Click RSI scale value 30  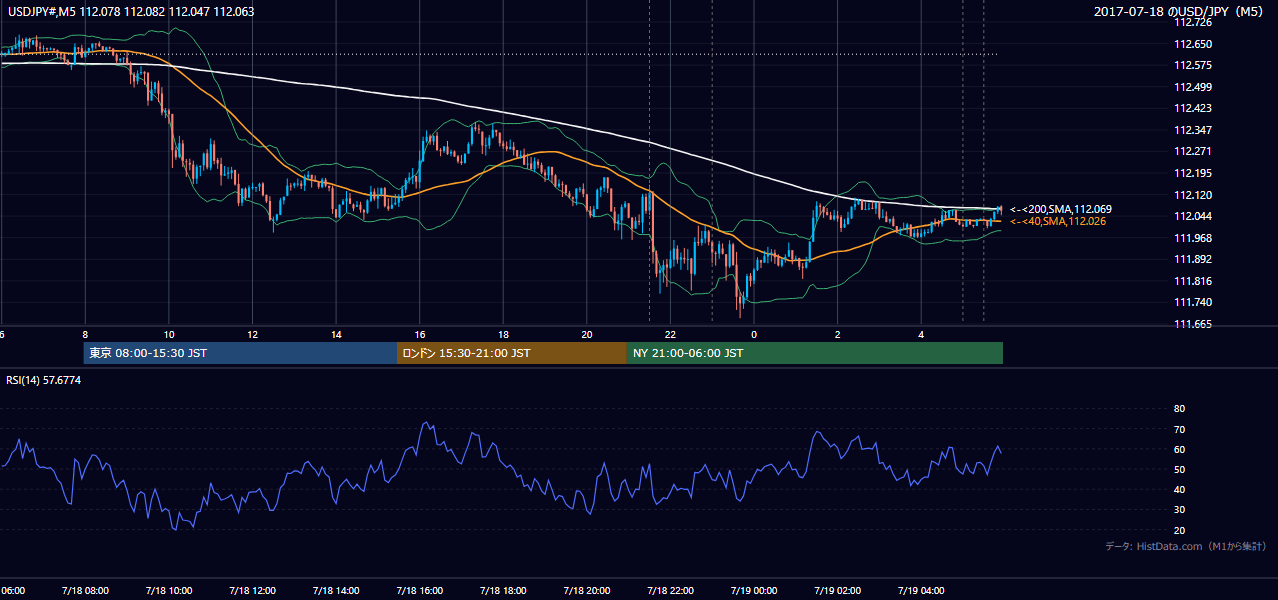click(x=1179, y=510)
